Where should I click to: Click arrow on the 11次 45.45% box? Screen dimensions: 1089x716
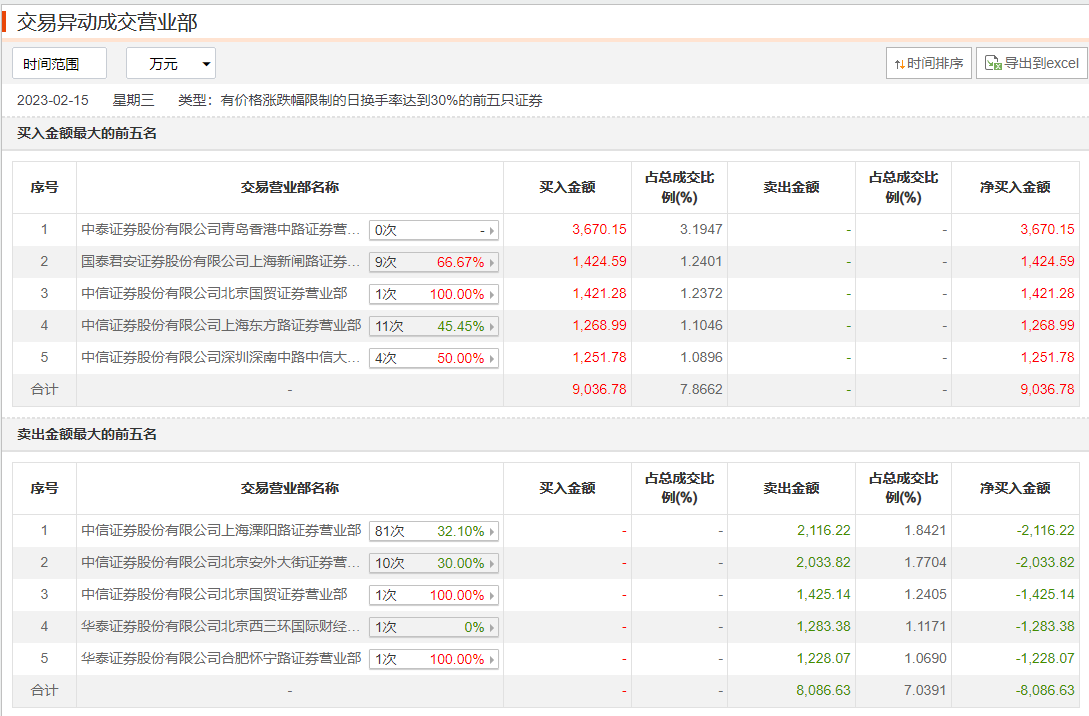click(491, 327)
